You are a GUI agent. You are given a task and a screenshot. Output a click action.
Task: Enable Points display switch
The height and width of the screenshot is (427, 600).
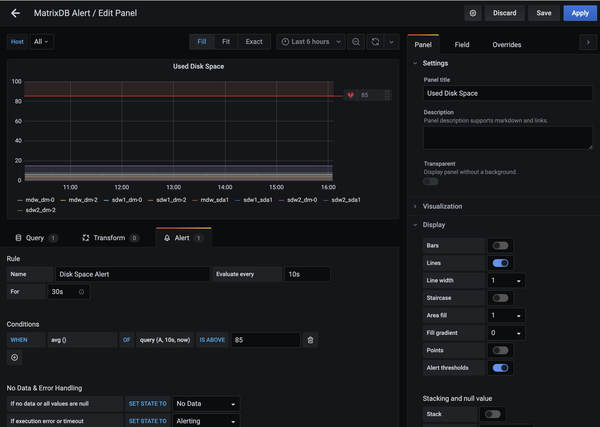pos(500,350)
